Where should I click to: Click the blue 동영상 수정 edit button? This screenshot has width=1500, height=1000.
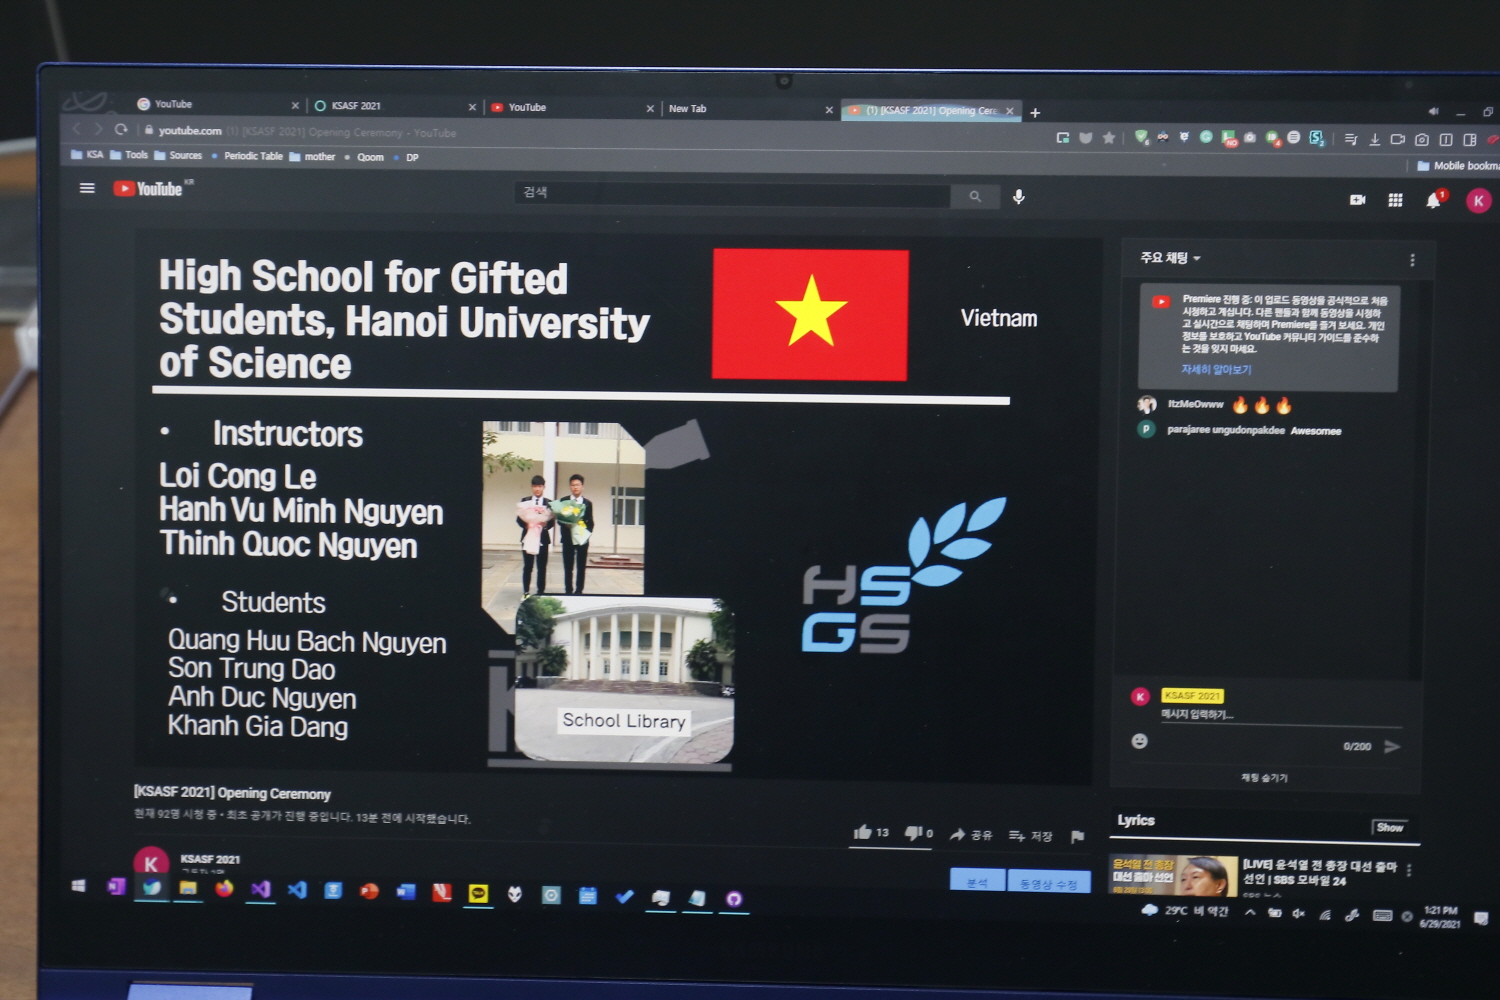pyautogui.click(x=1048, y=883)
